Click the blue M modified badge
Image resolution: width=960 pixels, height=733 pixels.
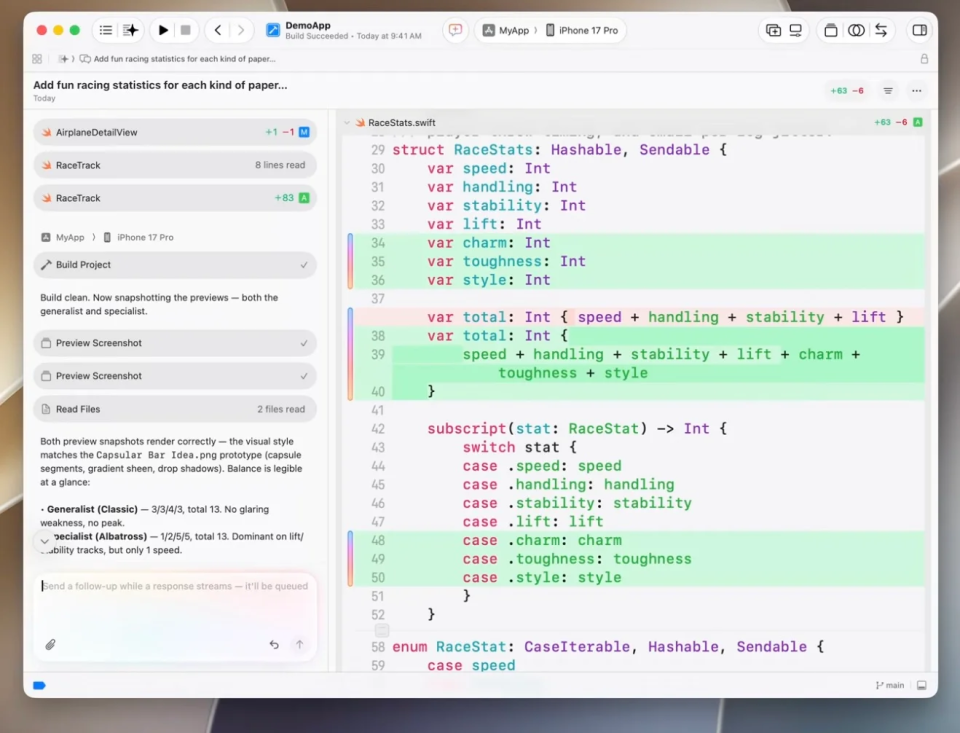coord(304,132)
